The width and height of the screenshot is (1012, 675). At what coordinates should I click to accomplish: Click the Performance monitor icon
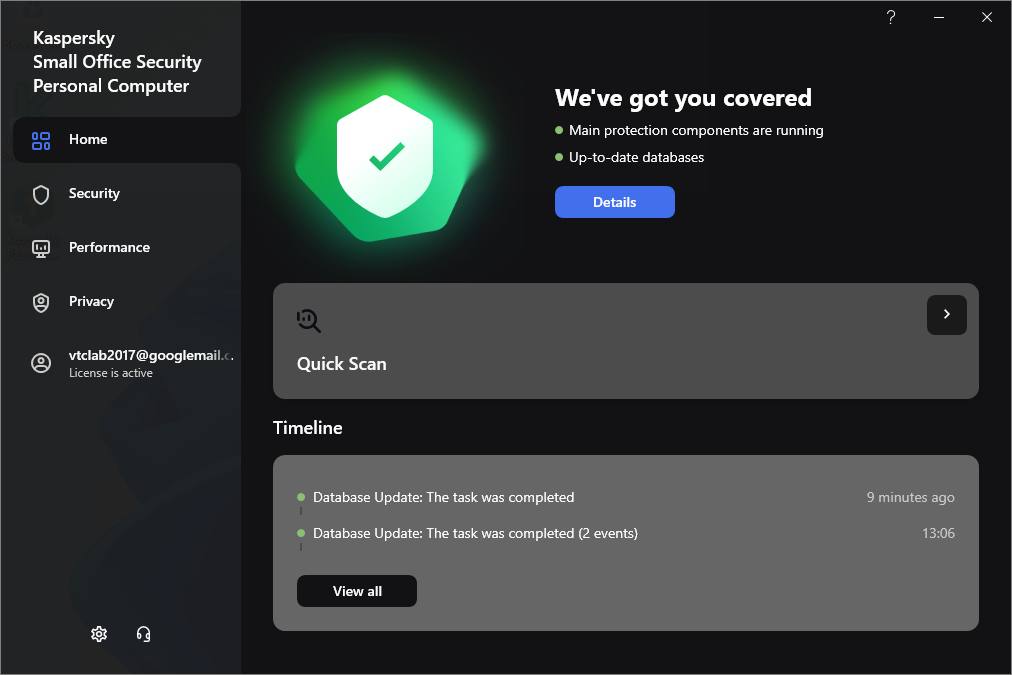(x=41, y=248)
